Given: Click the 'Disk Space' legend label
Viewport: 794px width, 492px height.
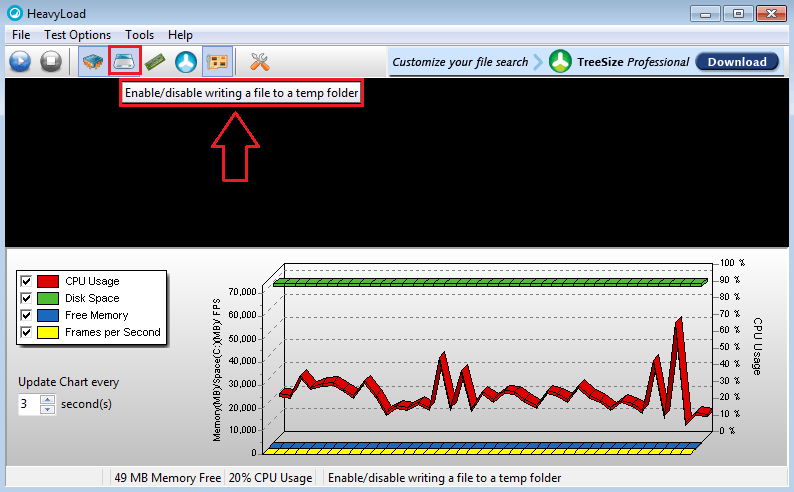Looking at the screenshot, I should pyautogui.click(x=92, y=298).
